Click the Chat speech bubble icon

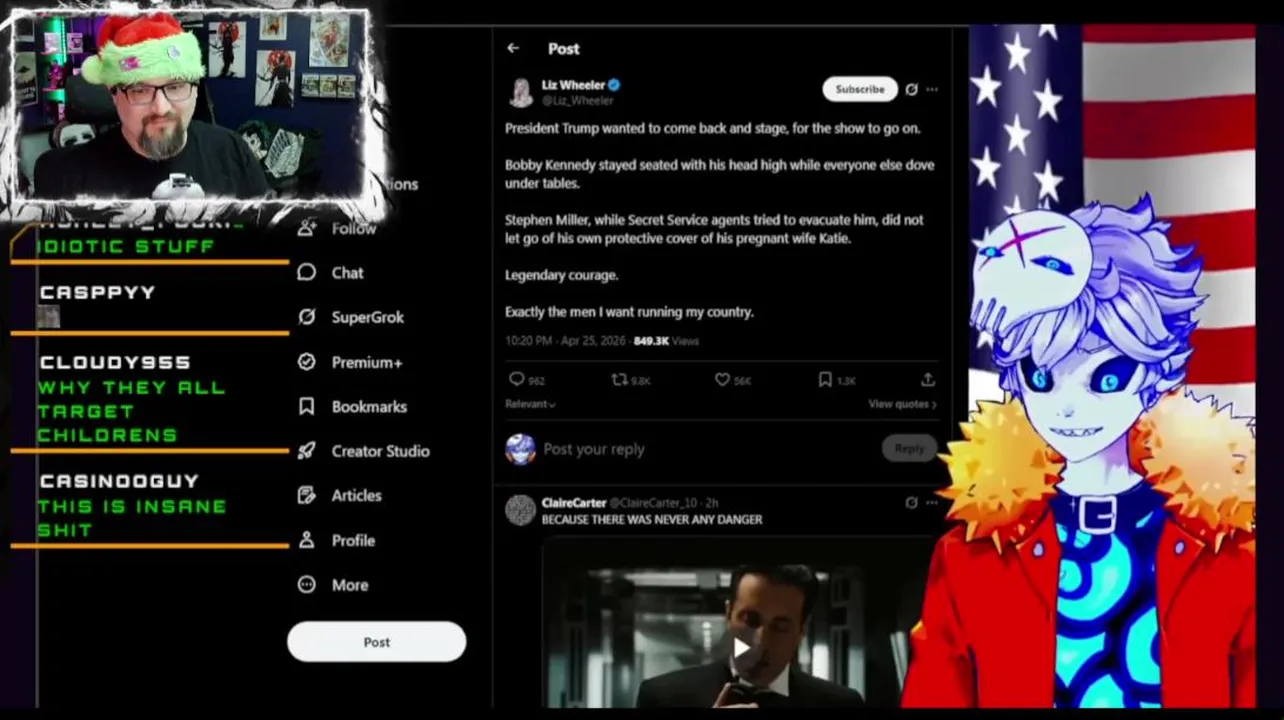click(x=307, y=272)
